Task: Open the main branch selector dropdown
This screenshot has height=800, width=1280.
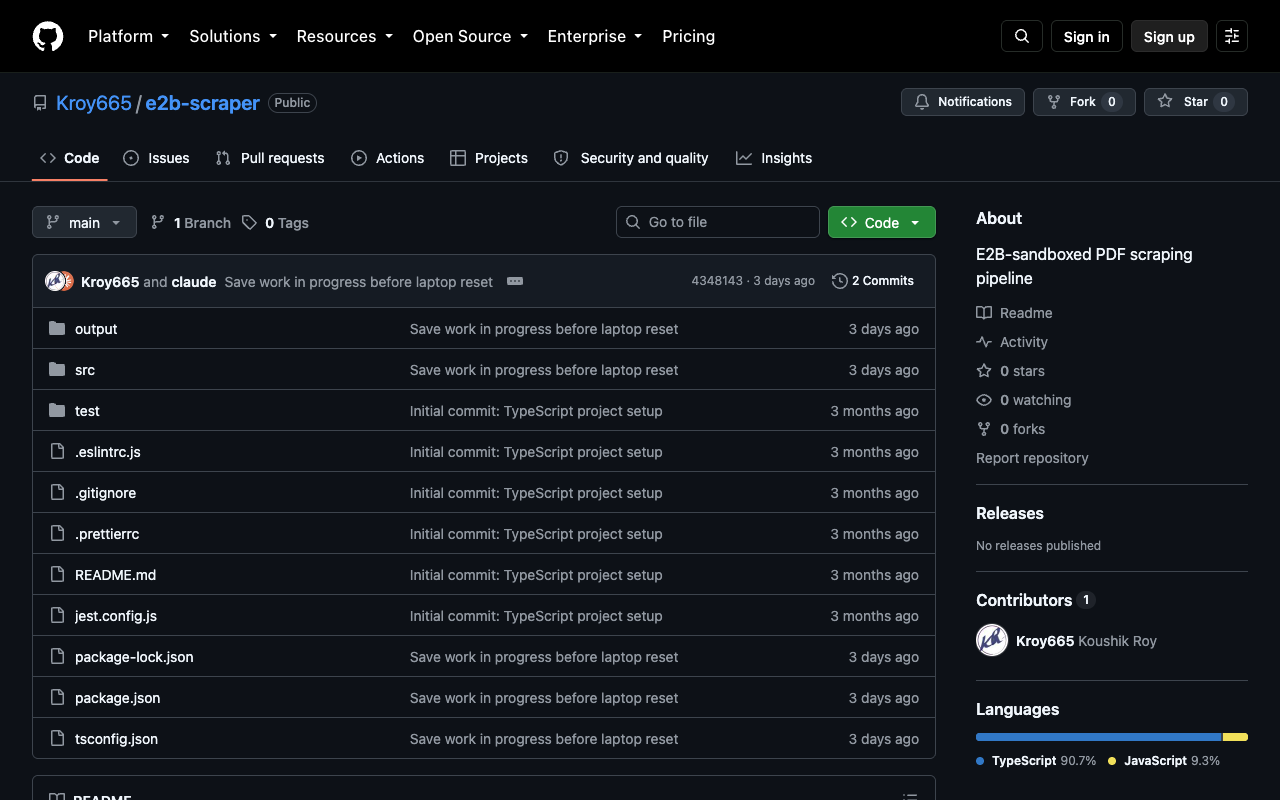Action: (84, 222)
